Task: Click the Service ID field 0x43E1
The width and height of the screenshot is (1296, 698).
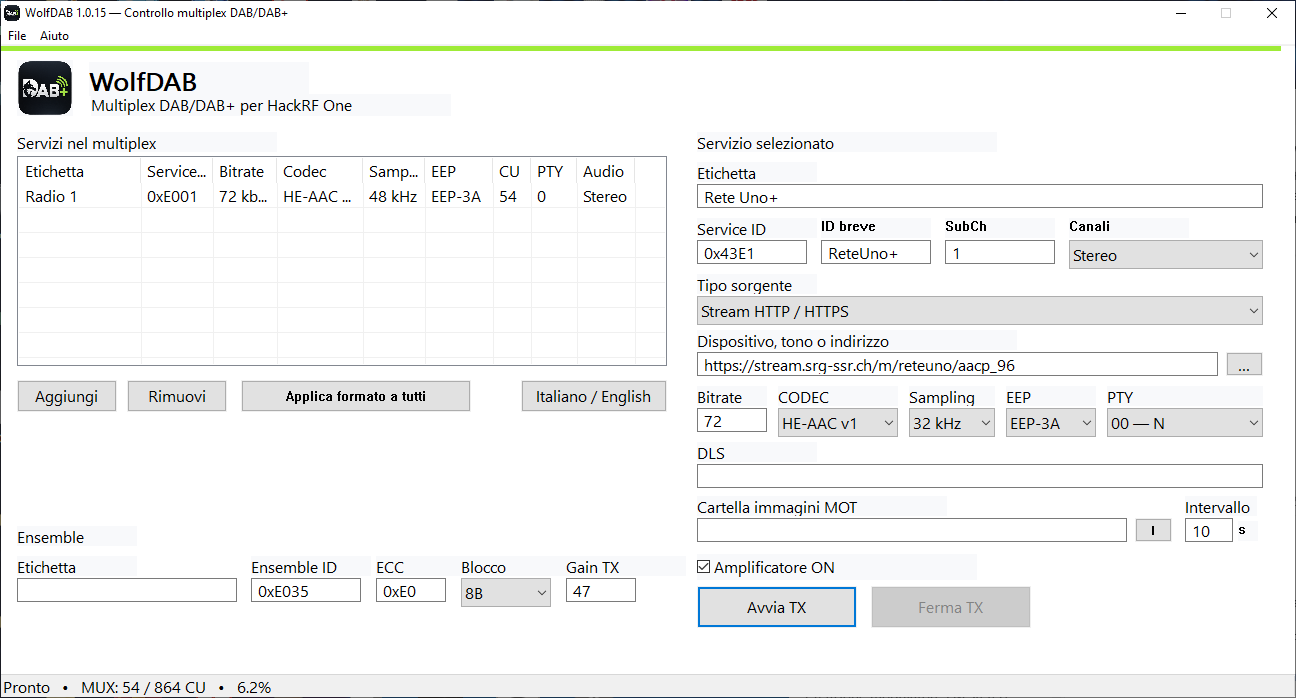Action: [x=752, y=252]
